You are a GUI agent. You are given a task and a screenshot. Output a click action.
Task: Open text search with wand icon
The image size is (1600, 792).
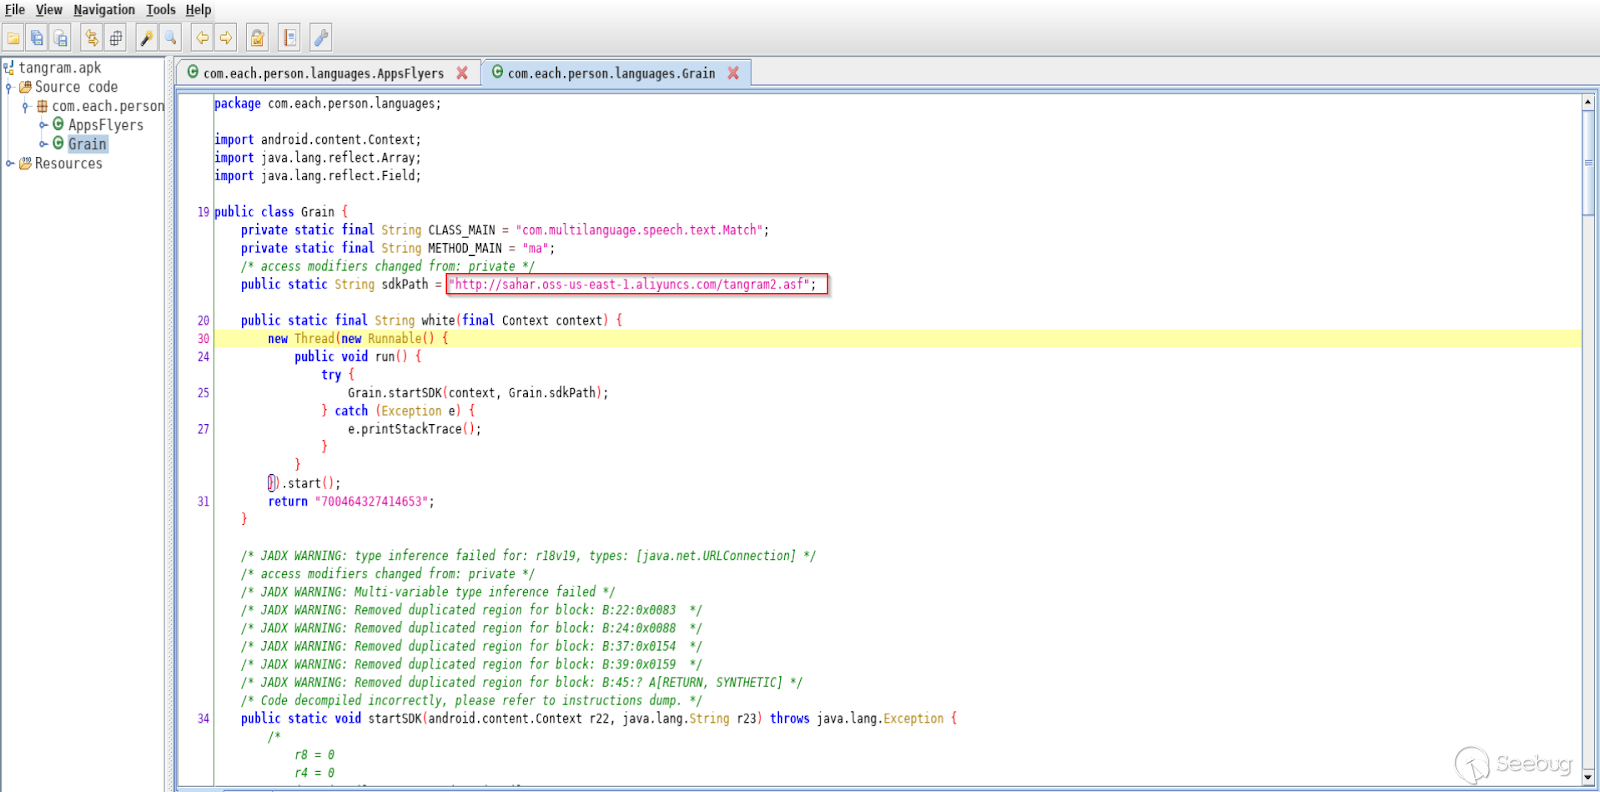click(146, 38)
